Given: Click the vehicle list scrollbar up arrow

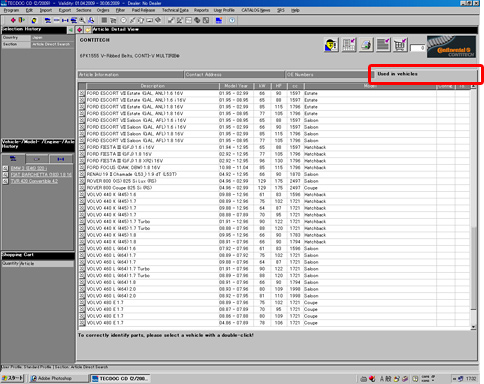Looking at the screenshot, I should pyautogui.click(x=473, y=86).
